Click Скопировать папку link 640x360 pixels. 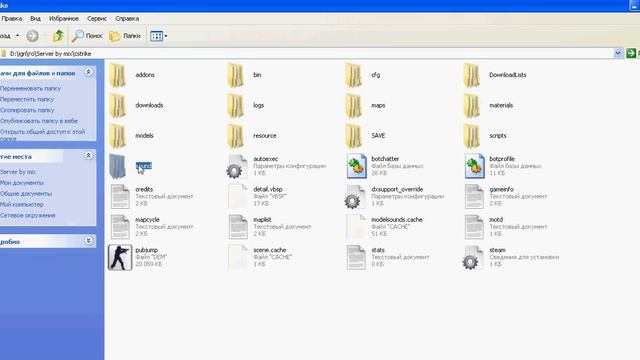point(27,110)
